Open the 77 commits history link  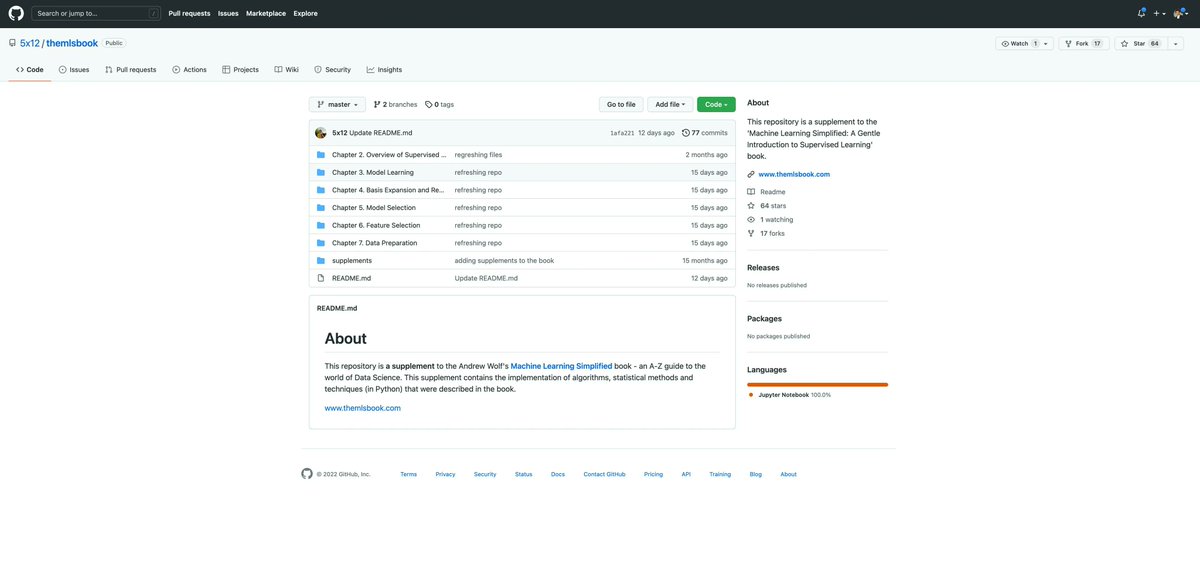coord(705,133)
